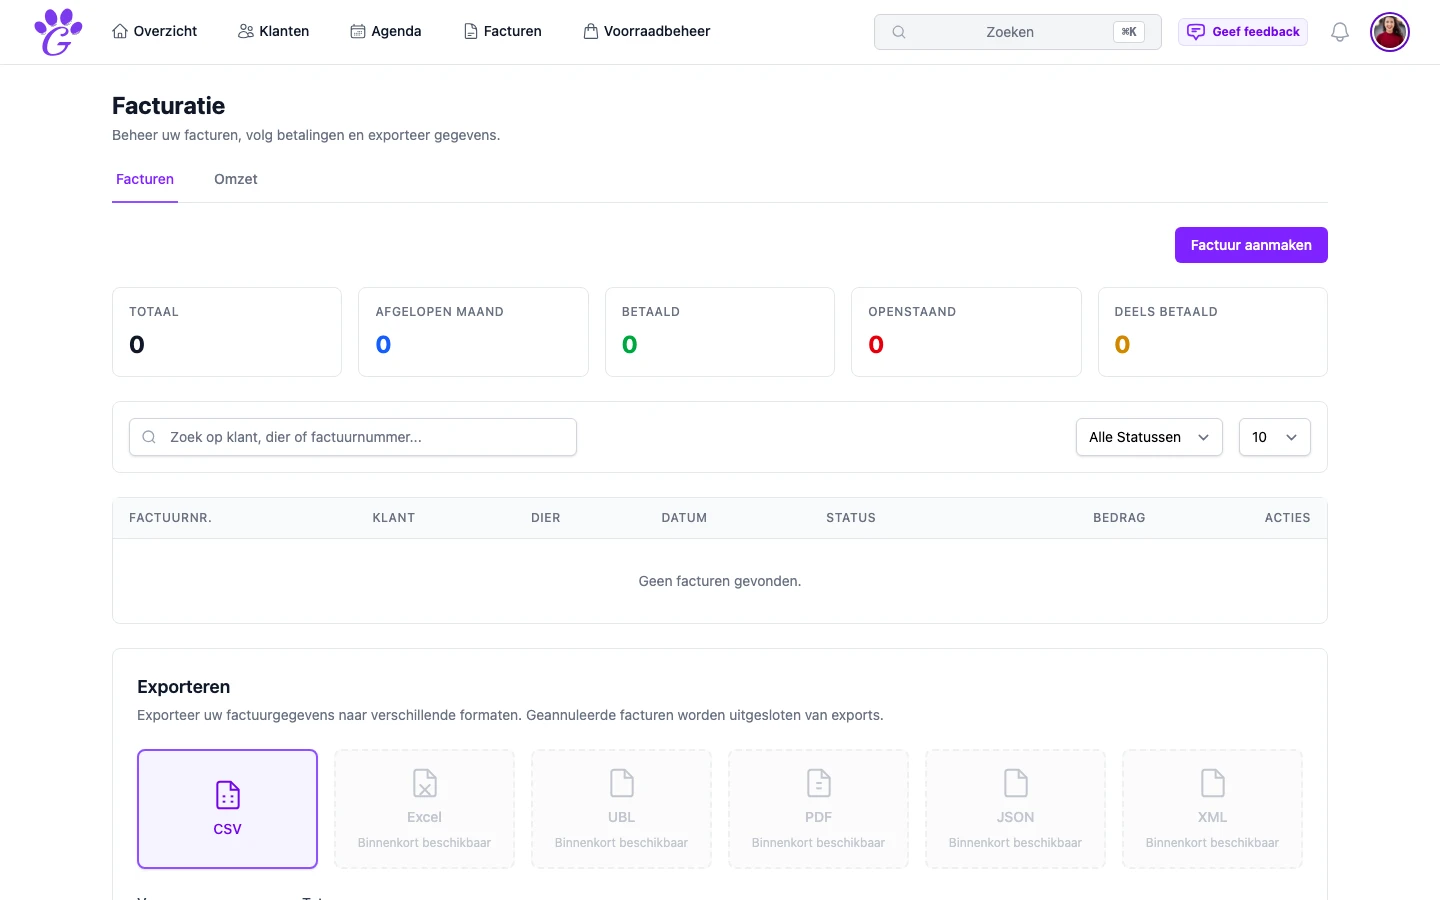
Task: Focus the invoice search field
Action: point(353,437)
